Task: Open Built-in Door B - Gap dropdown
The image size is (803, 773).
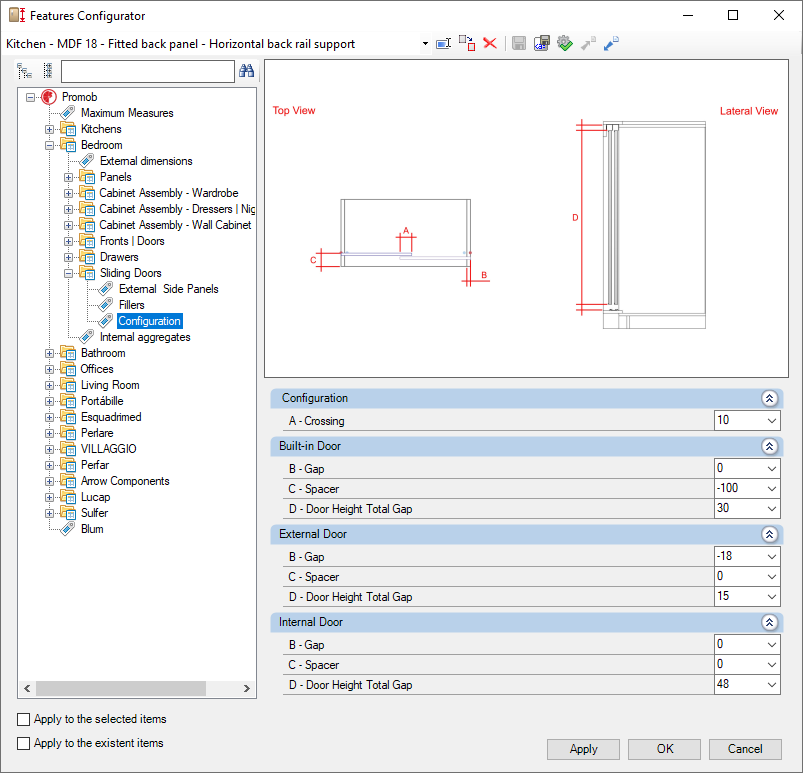Action: 772,468
